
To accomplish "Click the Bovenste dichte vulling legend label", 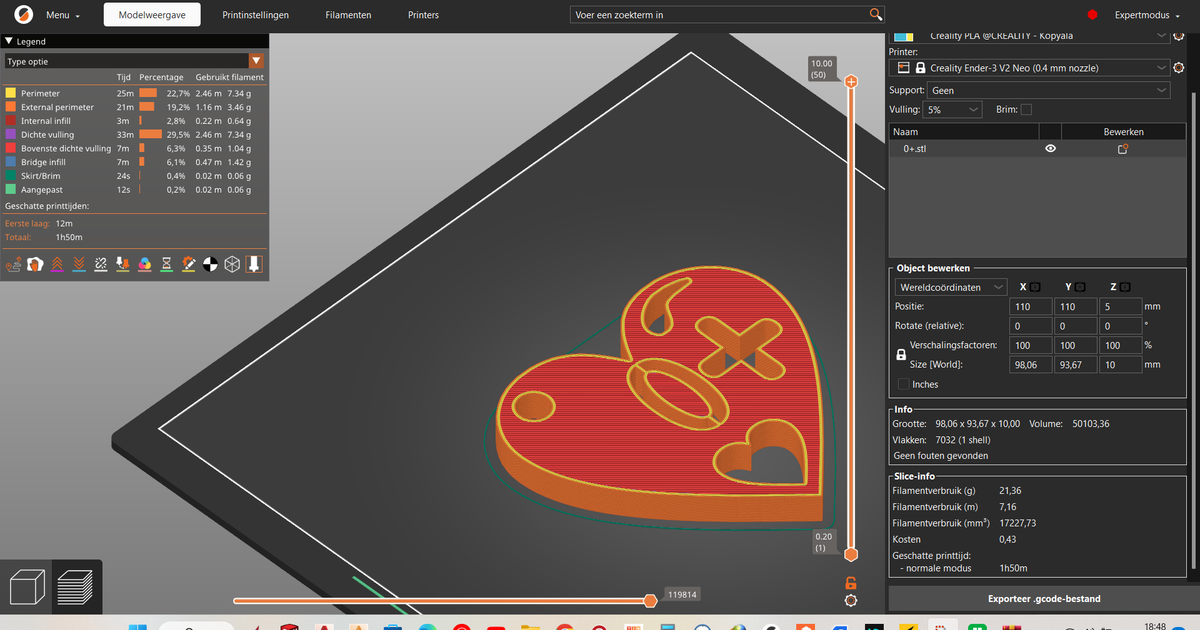I will point(66,148).
